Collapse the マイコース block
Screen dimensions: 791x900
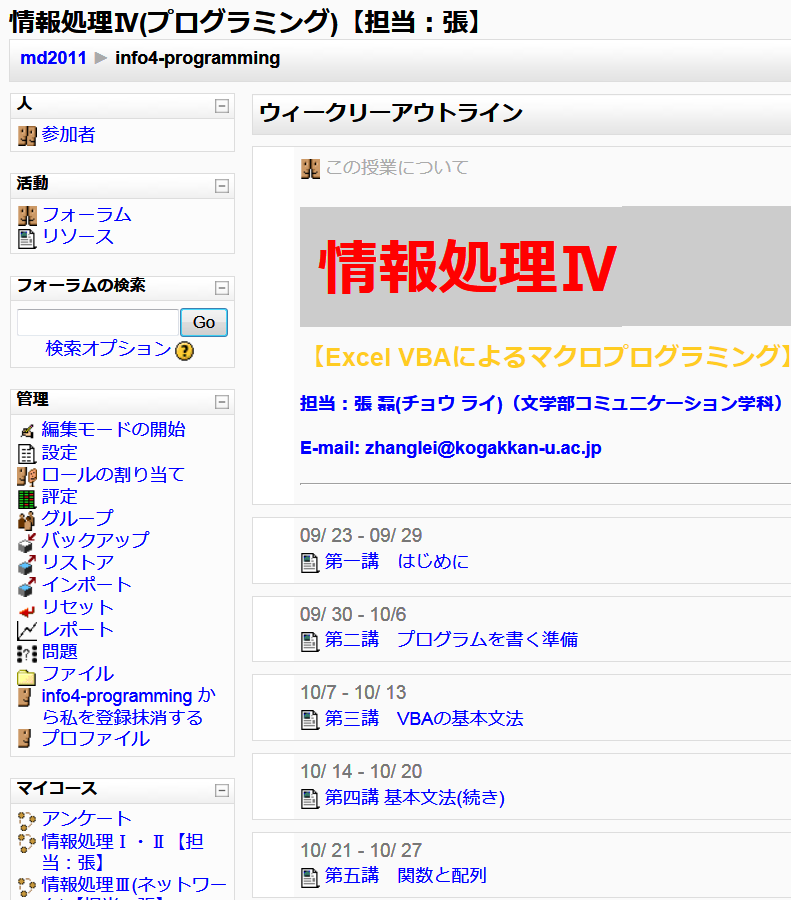click(222, 791)
